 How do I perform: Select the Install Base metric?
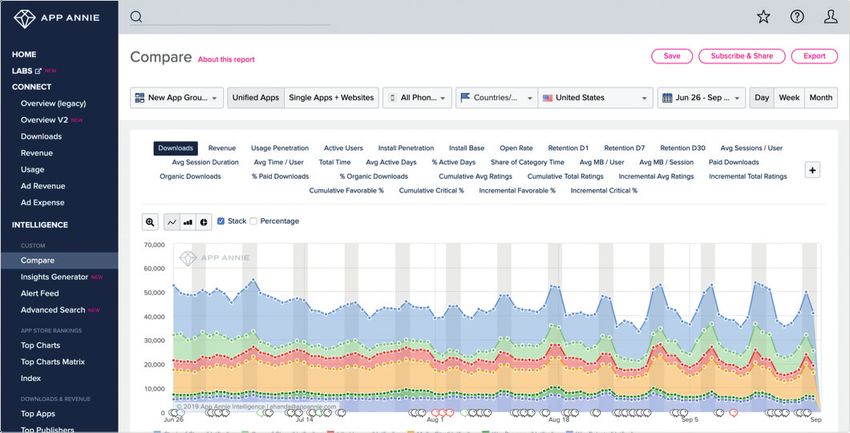[x=467, y=148]
